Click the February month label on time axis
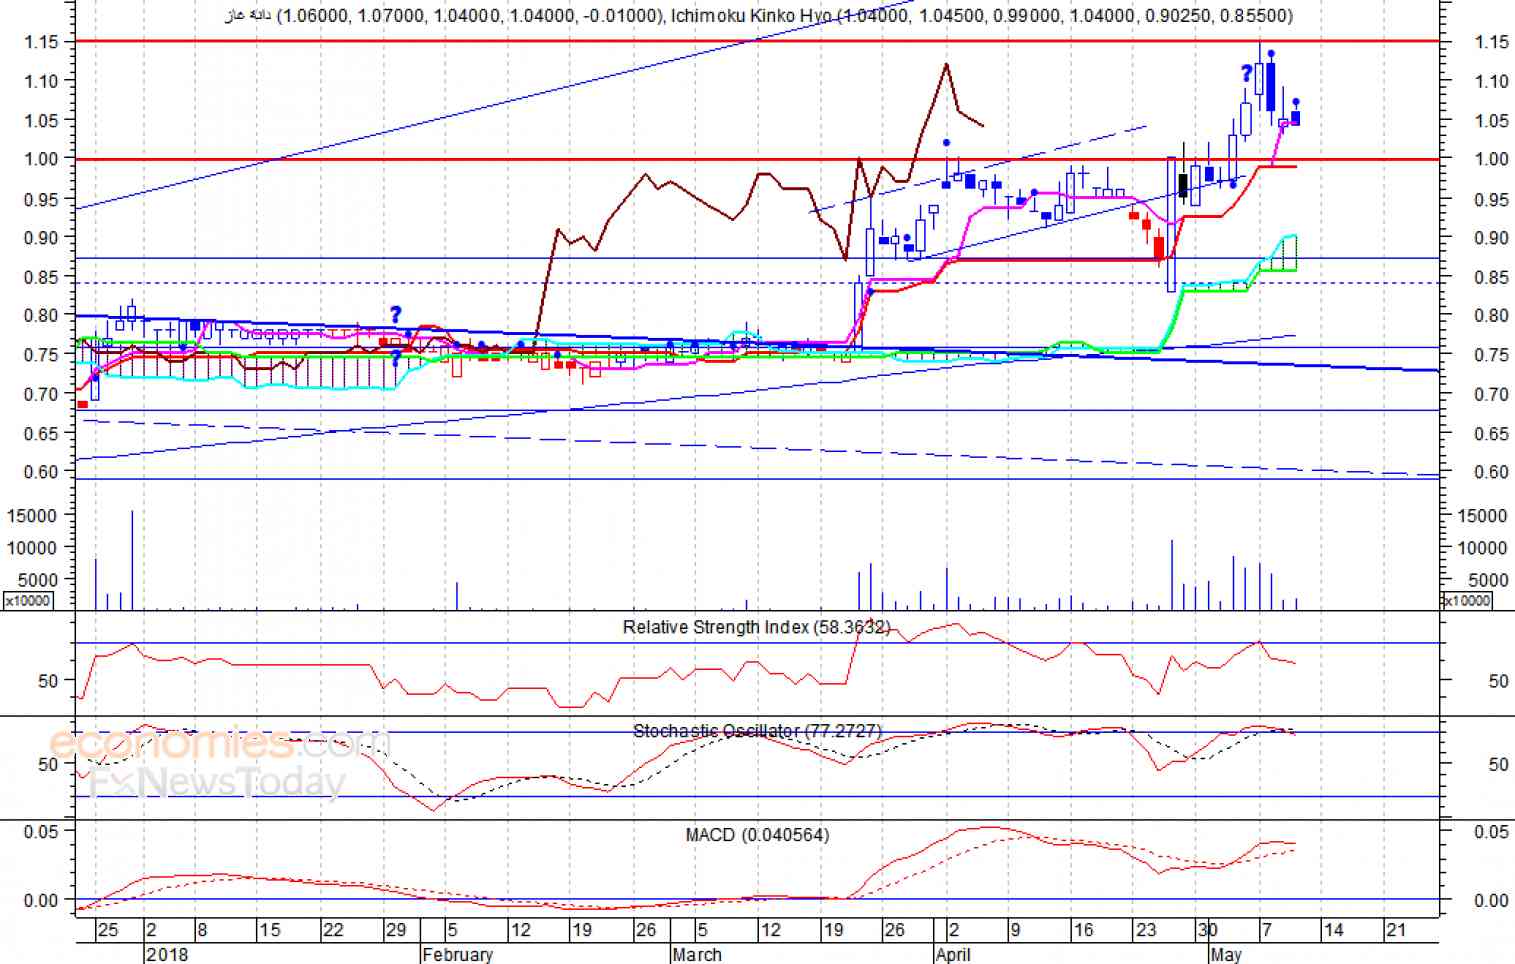 click(458, 954)
